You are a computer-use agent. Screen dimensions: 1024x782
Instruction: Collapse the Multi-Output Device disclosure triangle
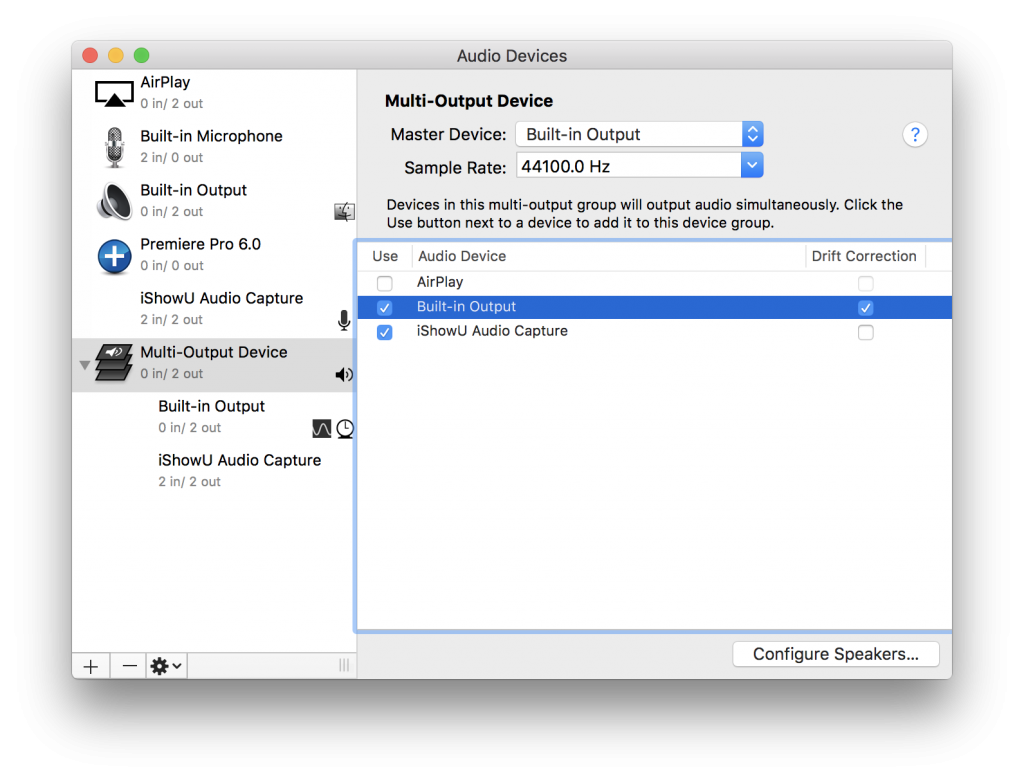tap(85, 364)
